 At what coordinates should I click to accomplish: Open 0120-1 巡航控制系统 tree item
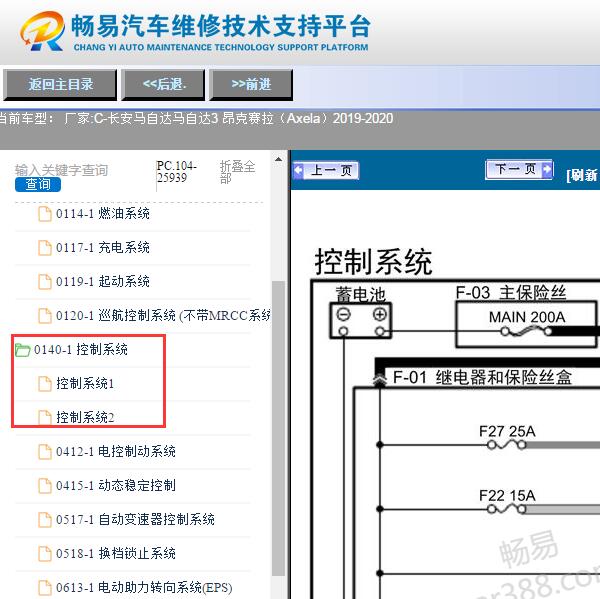[x=163, y=316]
